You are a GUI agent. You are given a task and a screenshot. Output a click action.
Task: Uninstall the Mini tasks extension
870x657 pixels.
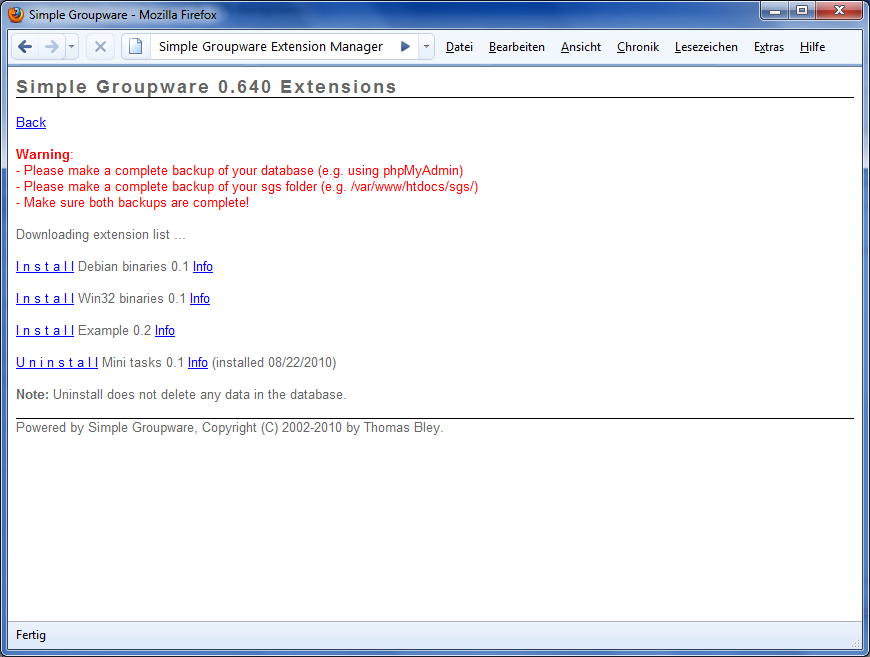57,362
